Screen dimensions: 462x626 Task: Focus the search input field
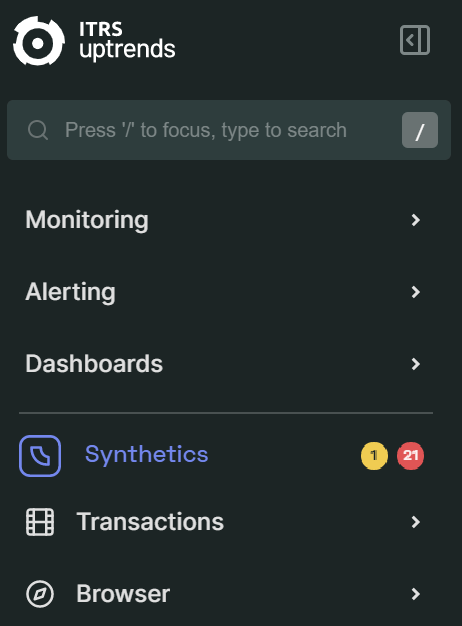click(x=229, y=130)
